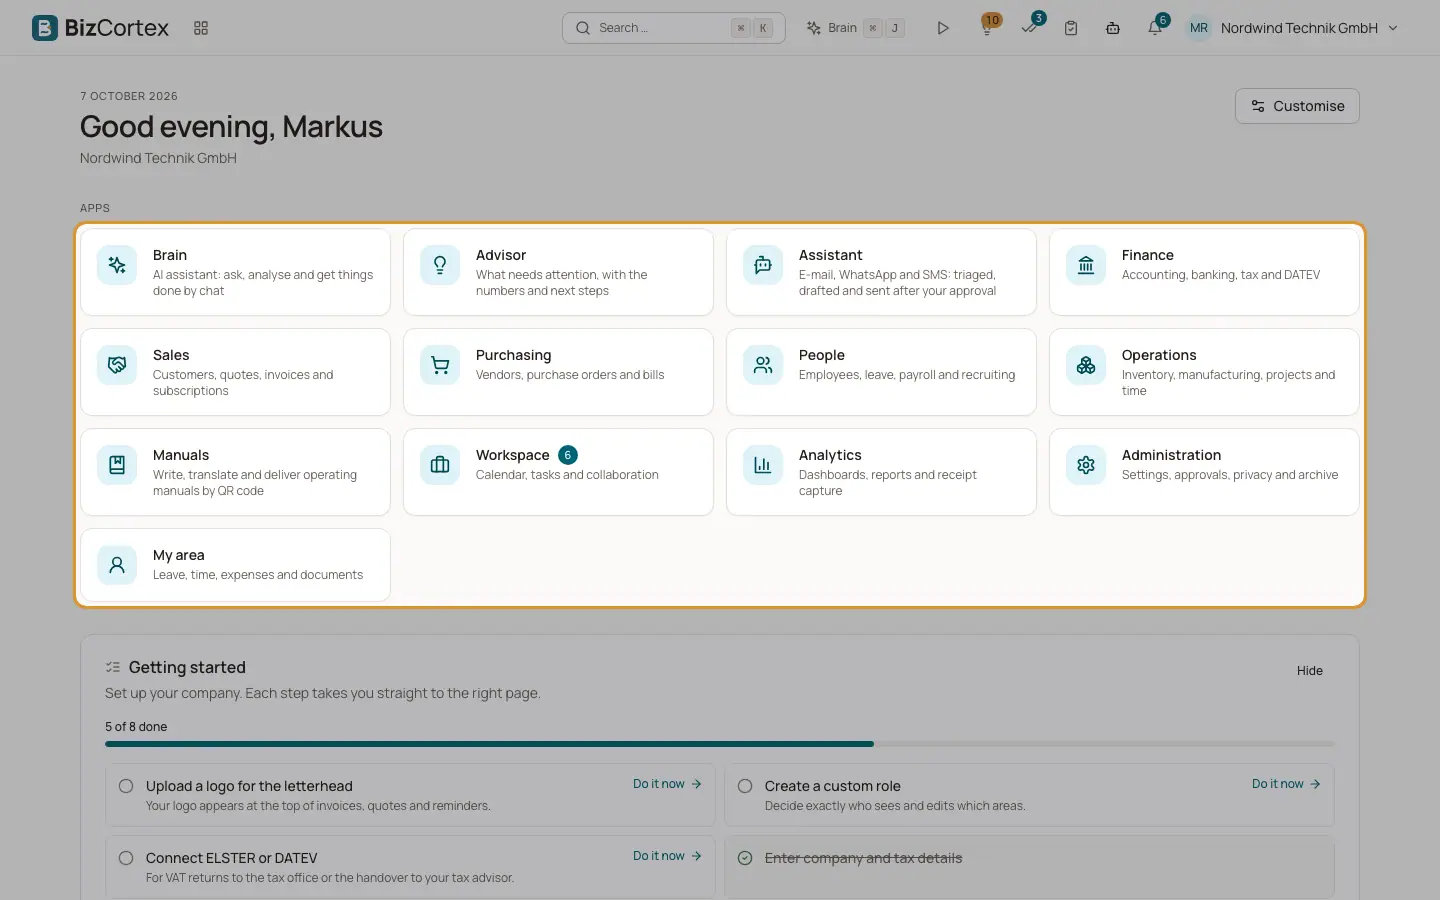This screenshot has height=900, width=1440.
Task: Collapse Getting started with Hide
Action: 1310,671
